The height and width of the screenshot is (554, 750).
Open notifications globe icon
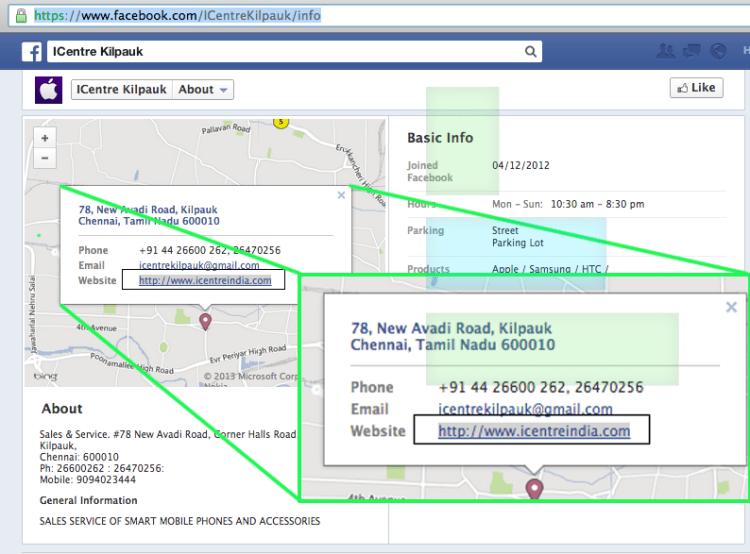coord(718,51)
